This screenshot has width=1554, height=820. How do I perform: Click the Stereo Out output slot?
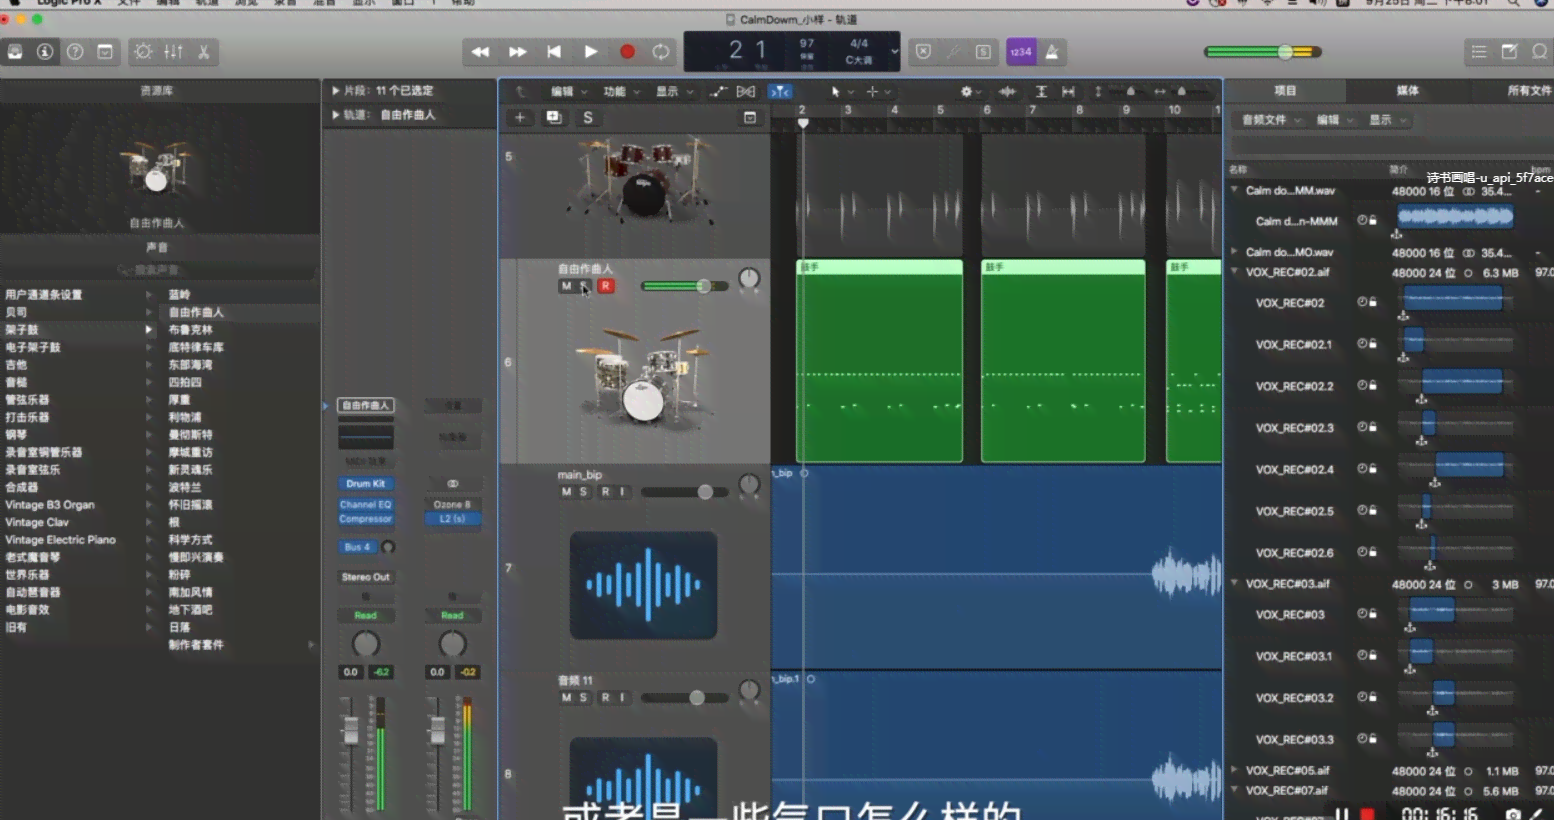[365, 577]
